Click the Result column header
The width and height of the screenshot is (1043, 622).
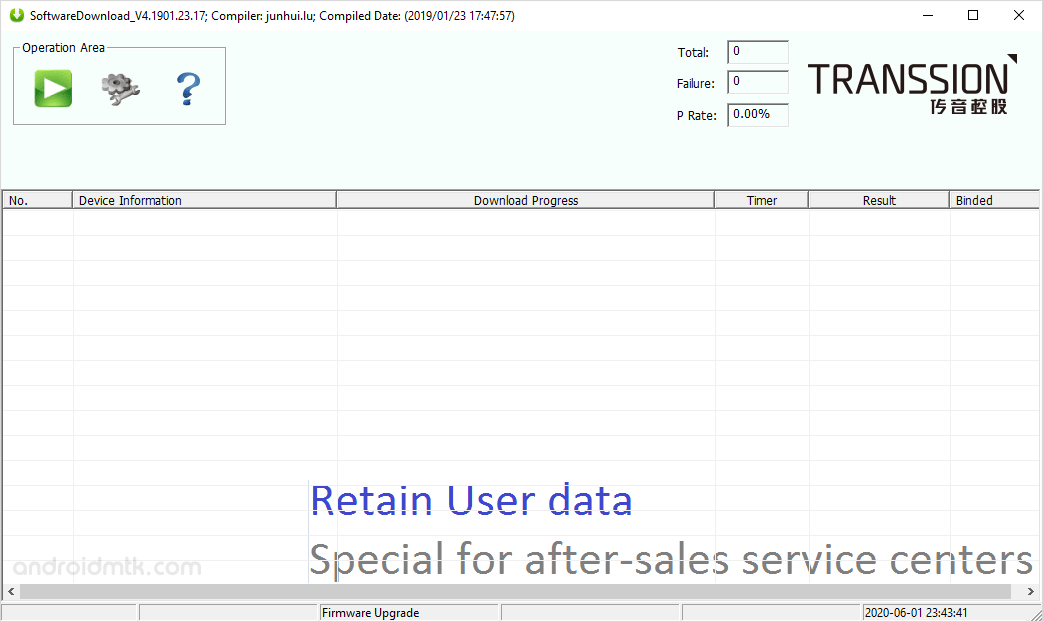(x=878, y=199)
